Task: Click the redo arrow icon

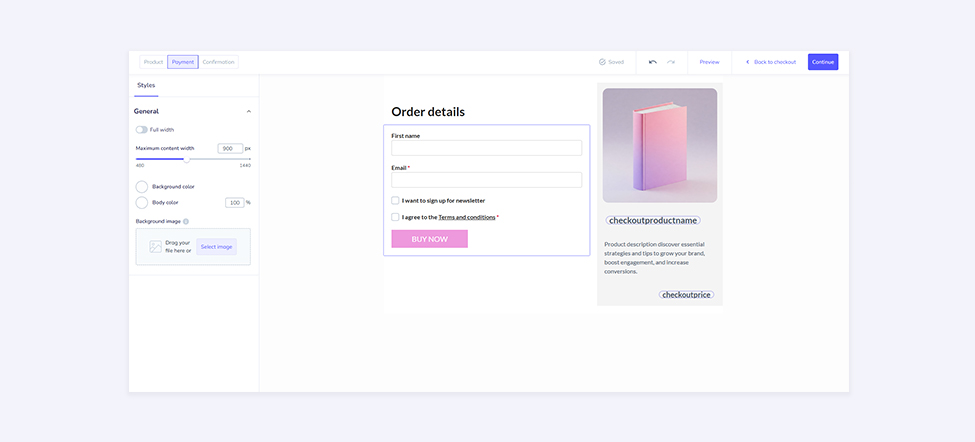Action: [671, 62]
